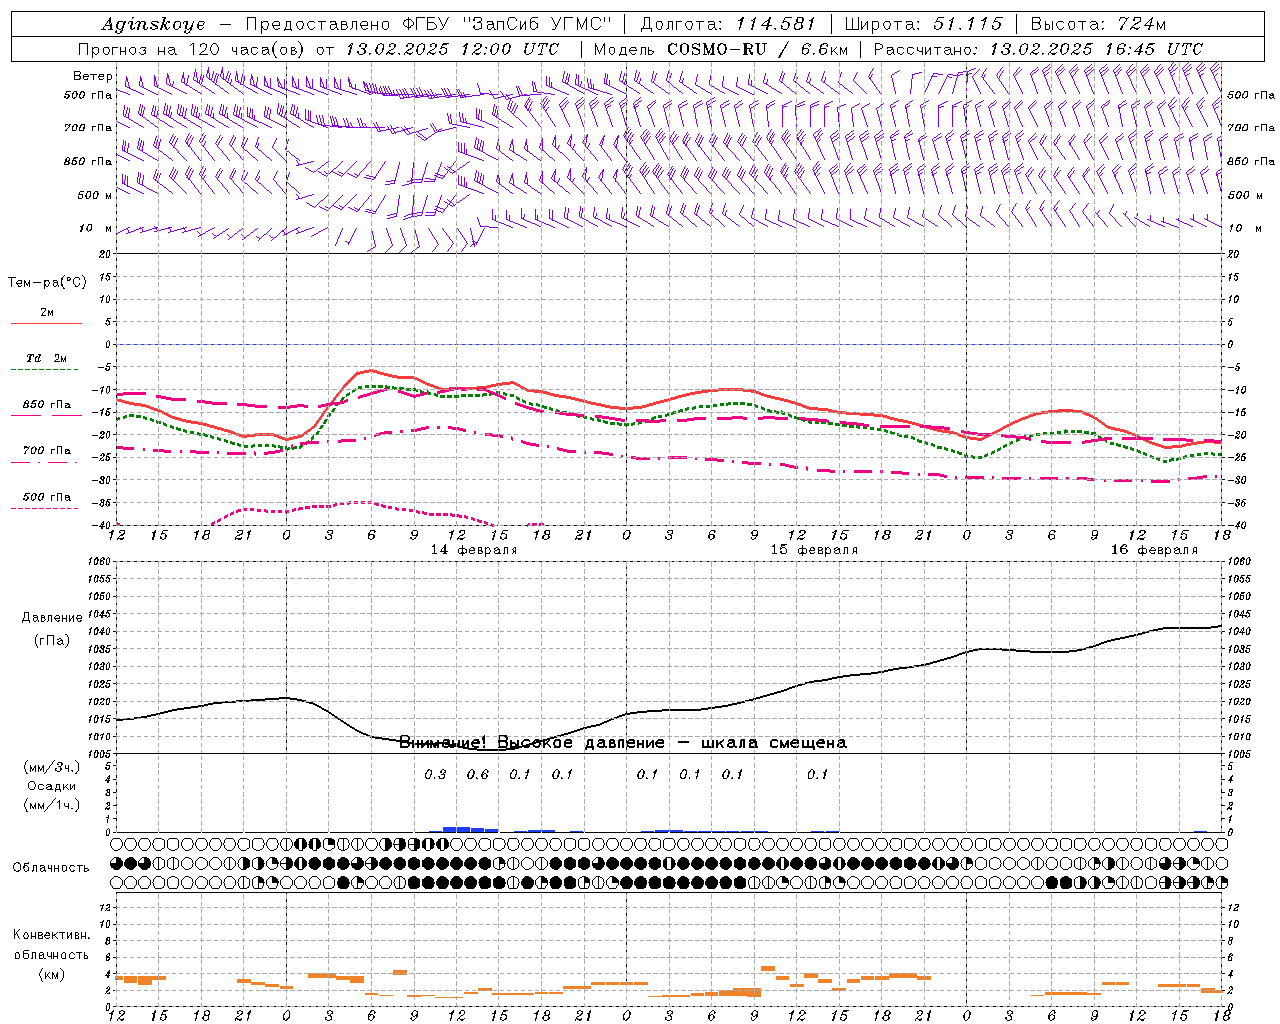This screenshot has width=1280, height=1024.
Task: Click the "Широта: 51.115" header field
Action: tap(923, 24)
